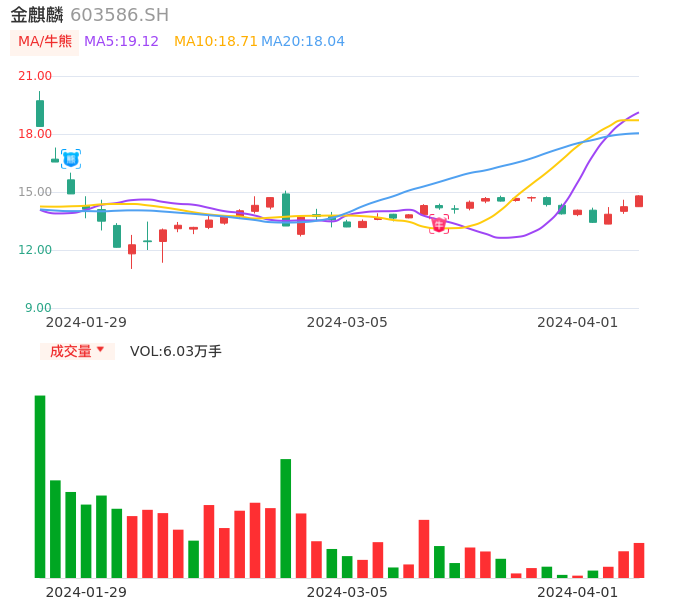
Task: Click the tall green volume bar in late February
Action: (x=286, y=518)
